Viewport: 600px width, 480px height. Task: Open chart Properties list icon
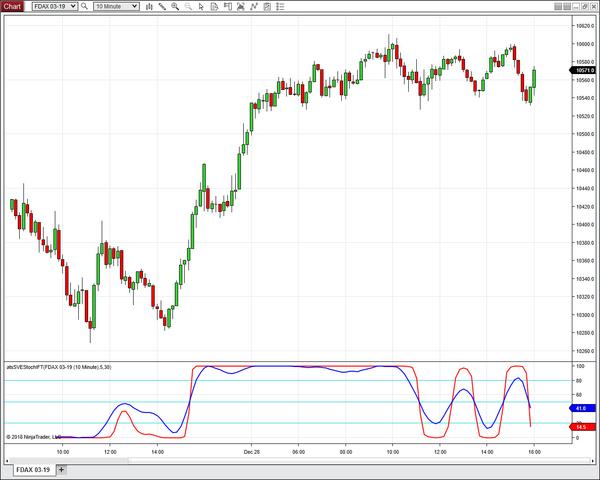280,7
